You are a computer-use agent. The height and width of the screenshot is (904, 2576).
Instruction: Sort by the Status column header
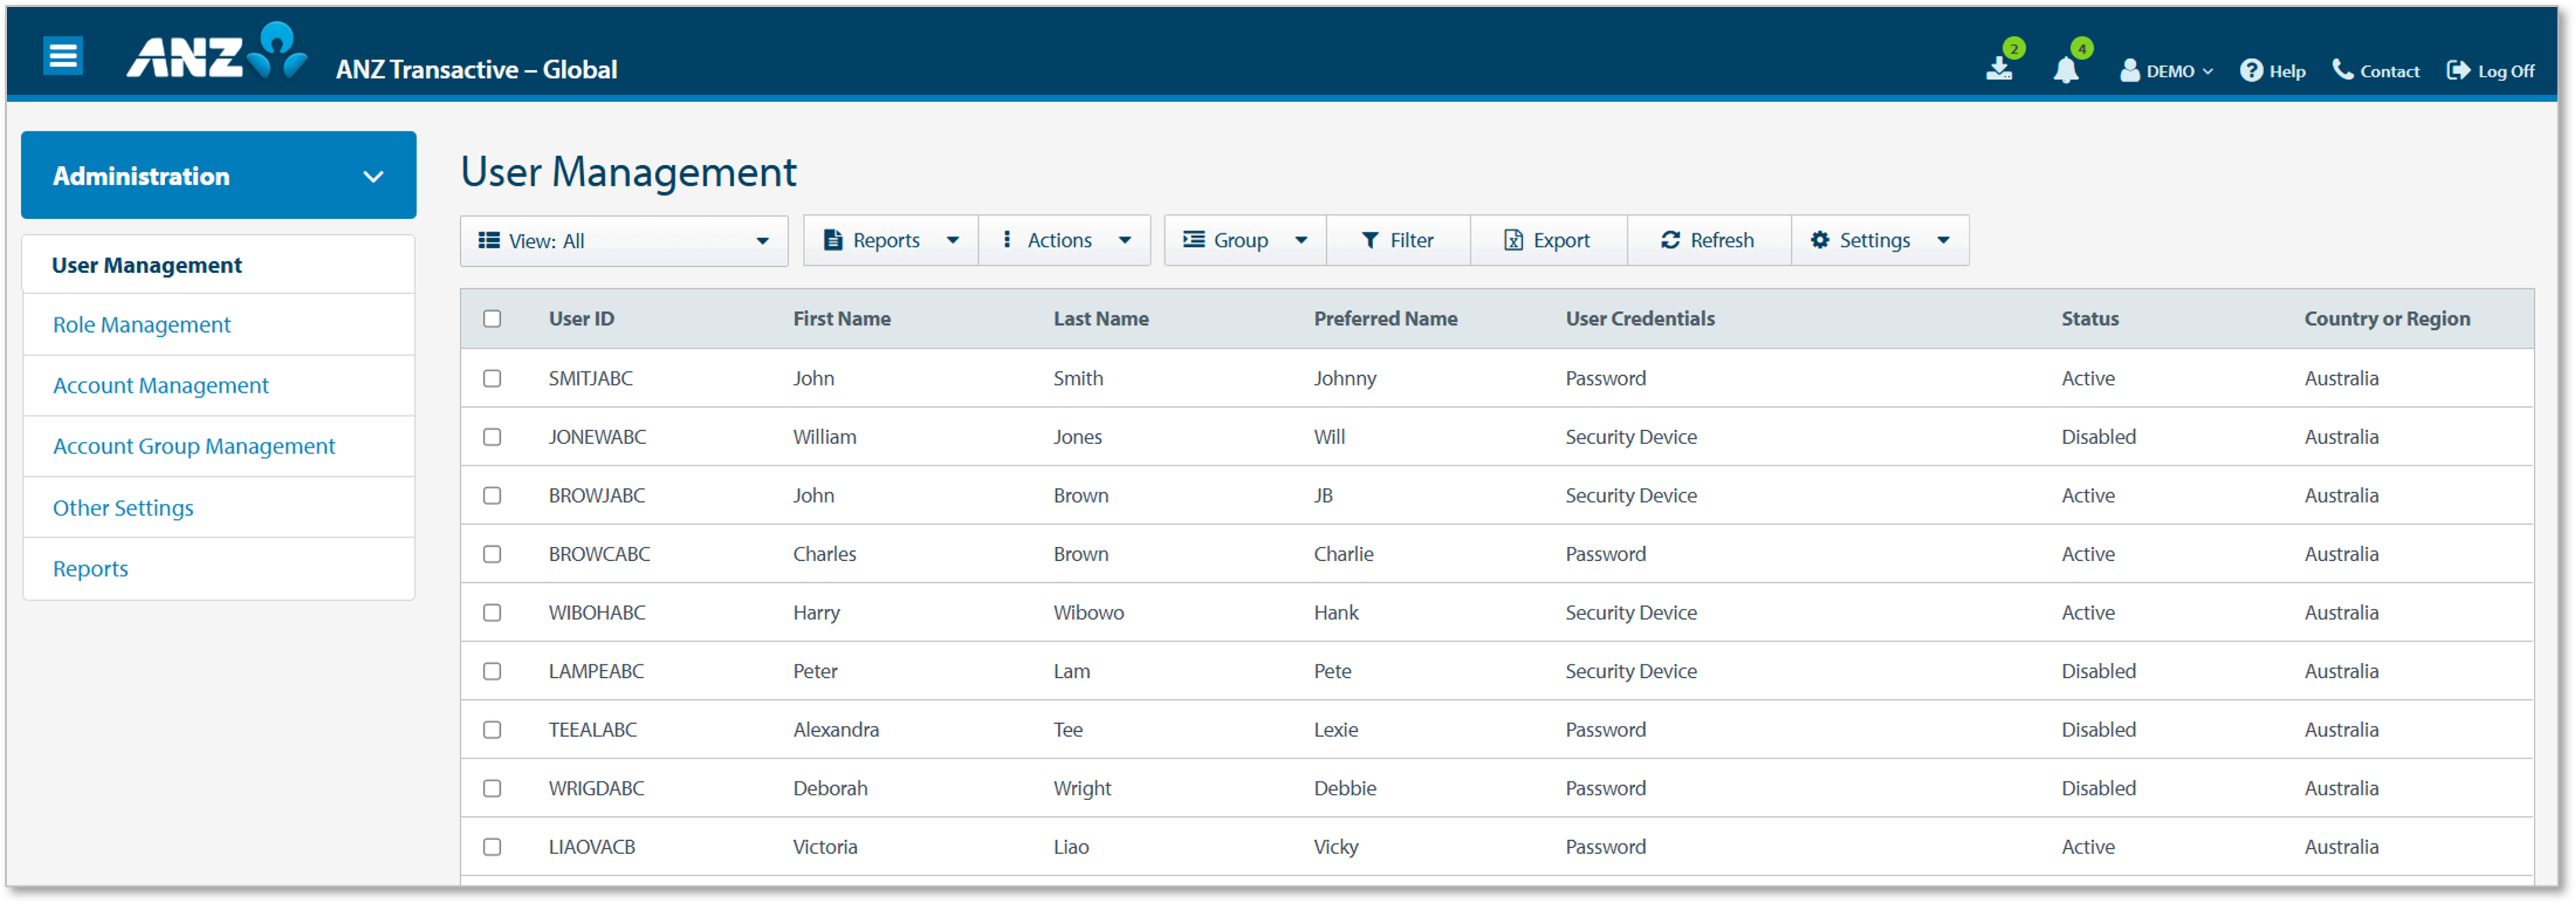pyautogui.click(x=2089, y=319)
